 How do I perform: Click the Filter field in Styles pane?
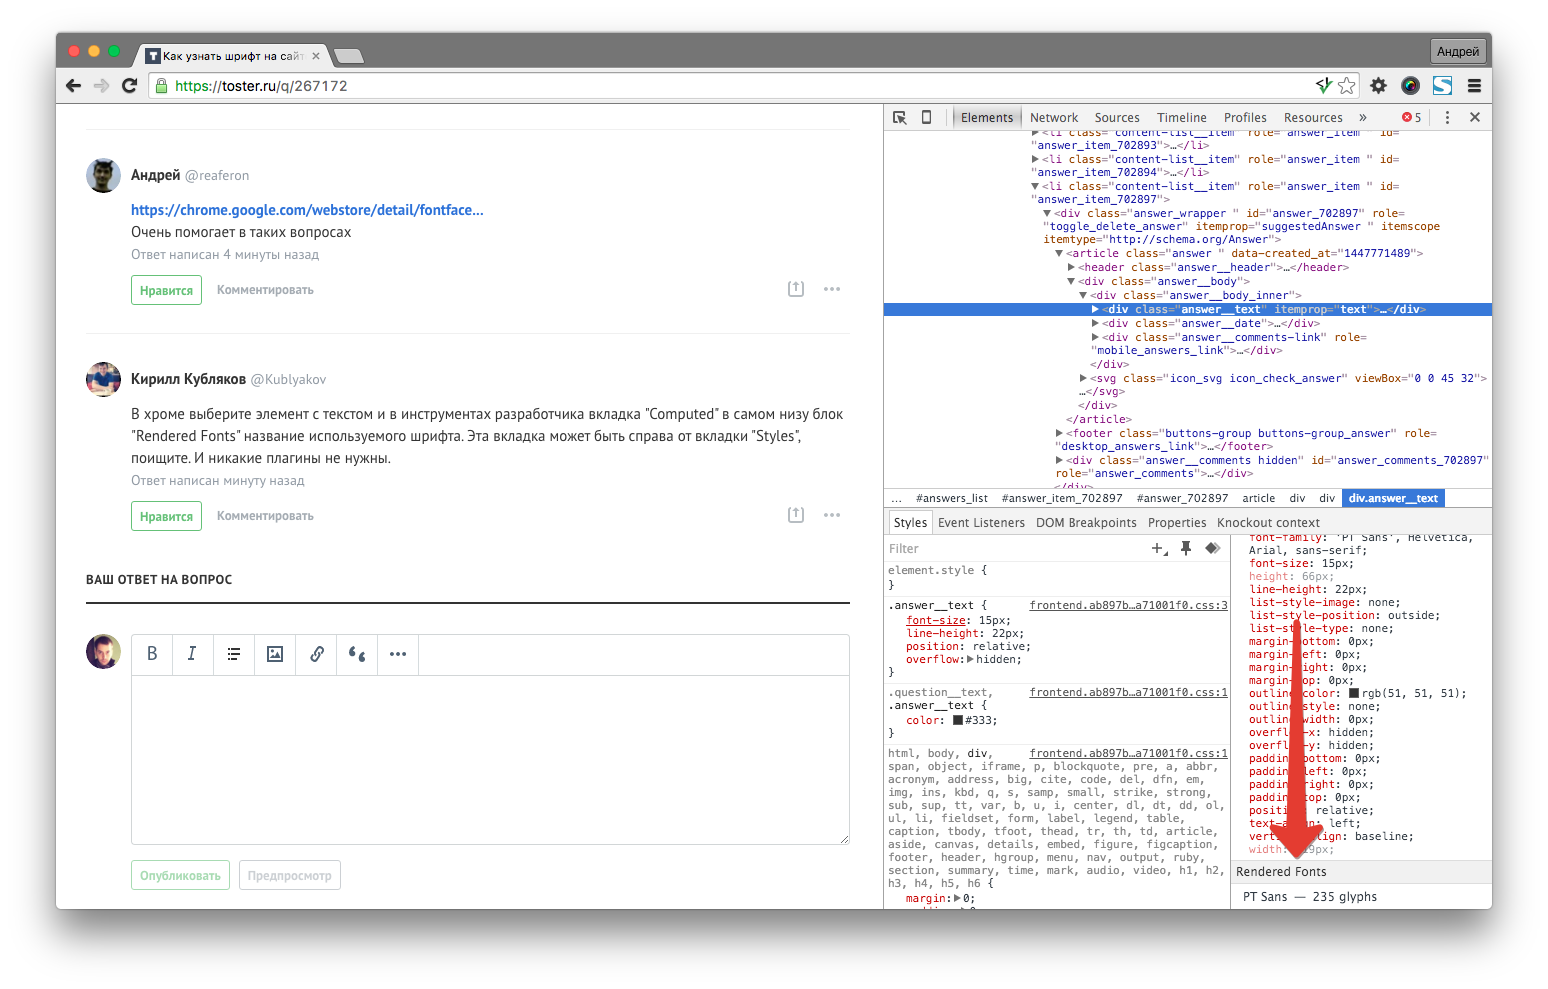pos(1015,548)
